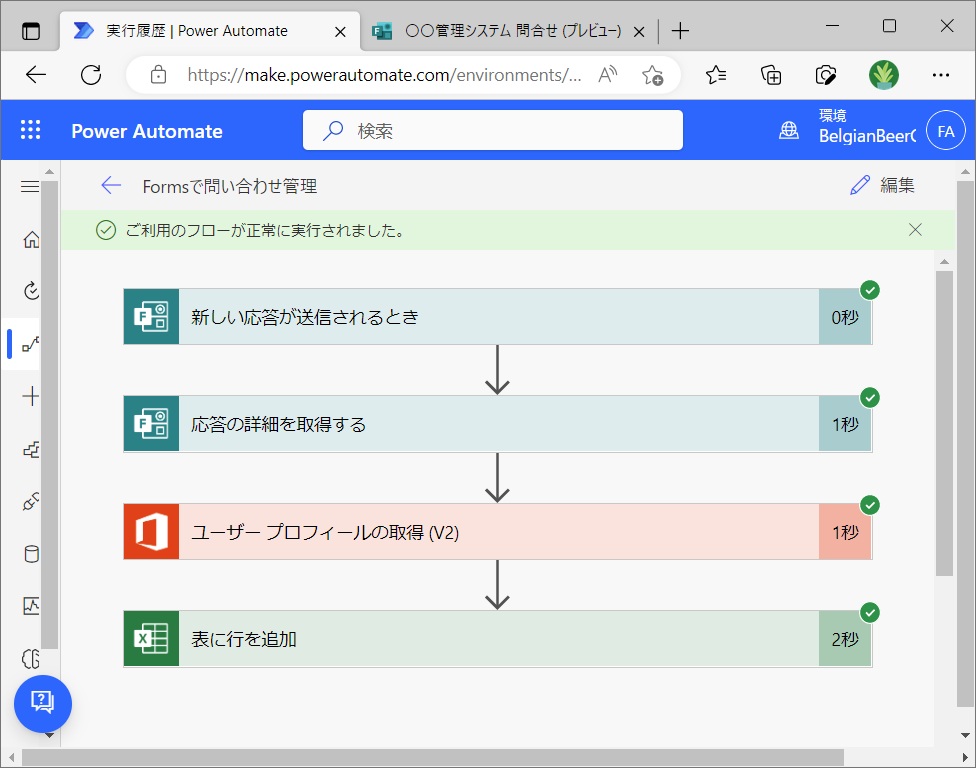Click the 1秒 duration on ユーザー プロフィールの取得

[845, 532]
